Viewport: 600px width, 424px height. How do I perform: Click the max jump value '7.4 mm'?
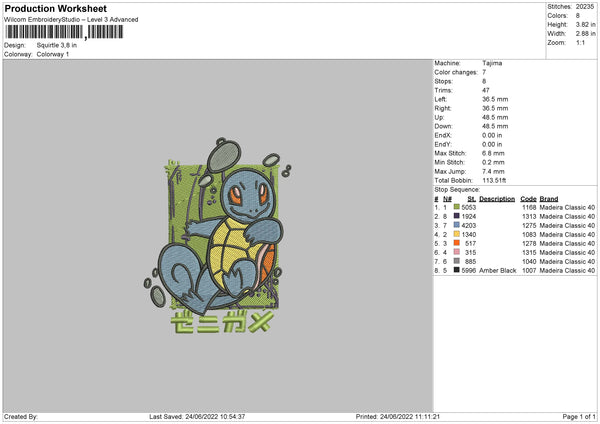493,171
